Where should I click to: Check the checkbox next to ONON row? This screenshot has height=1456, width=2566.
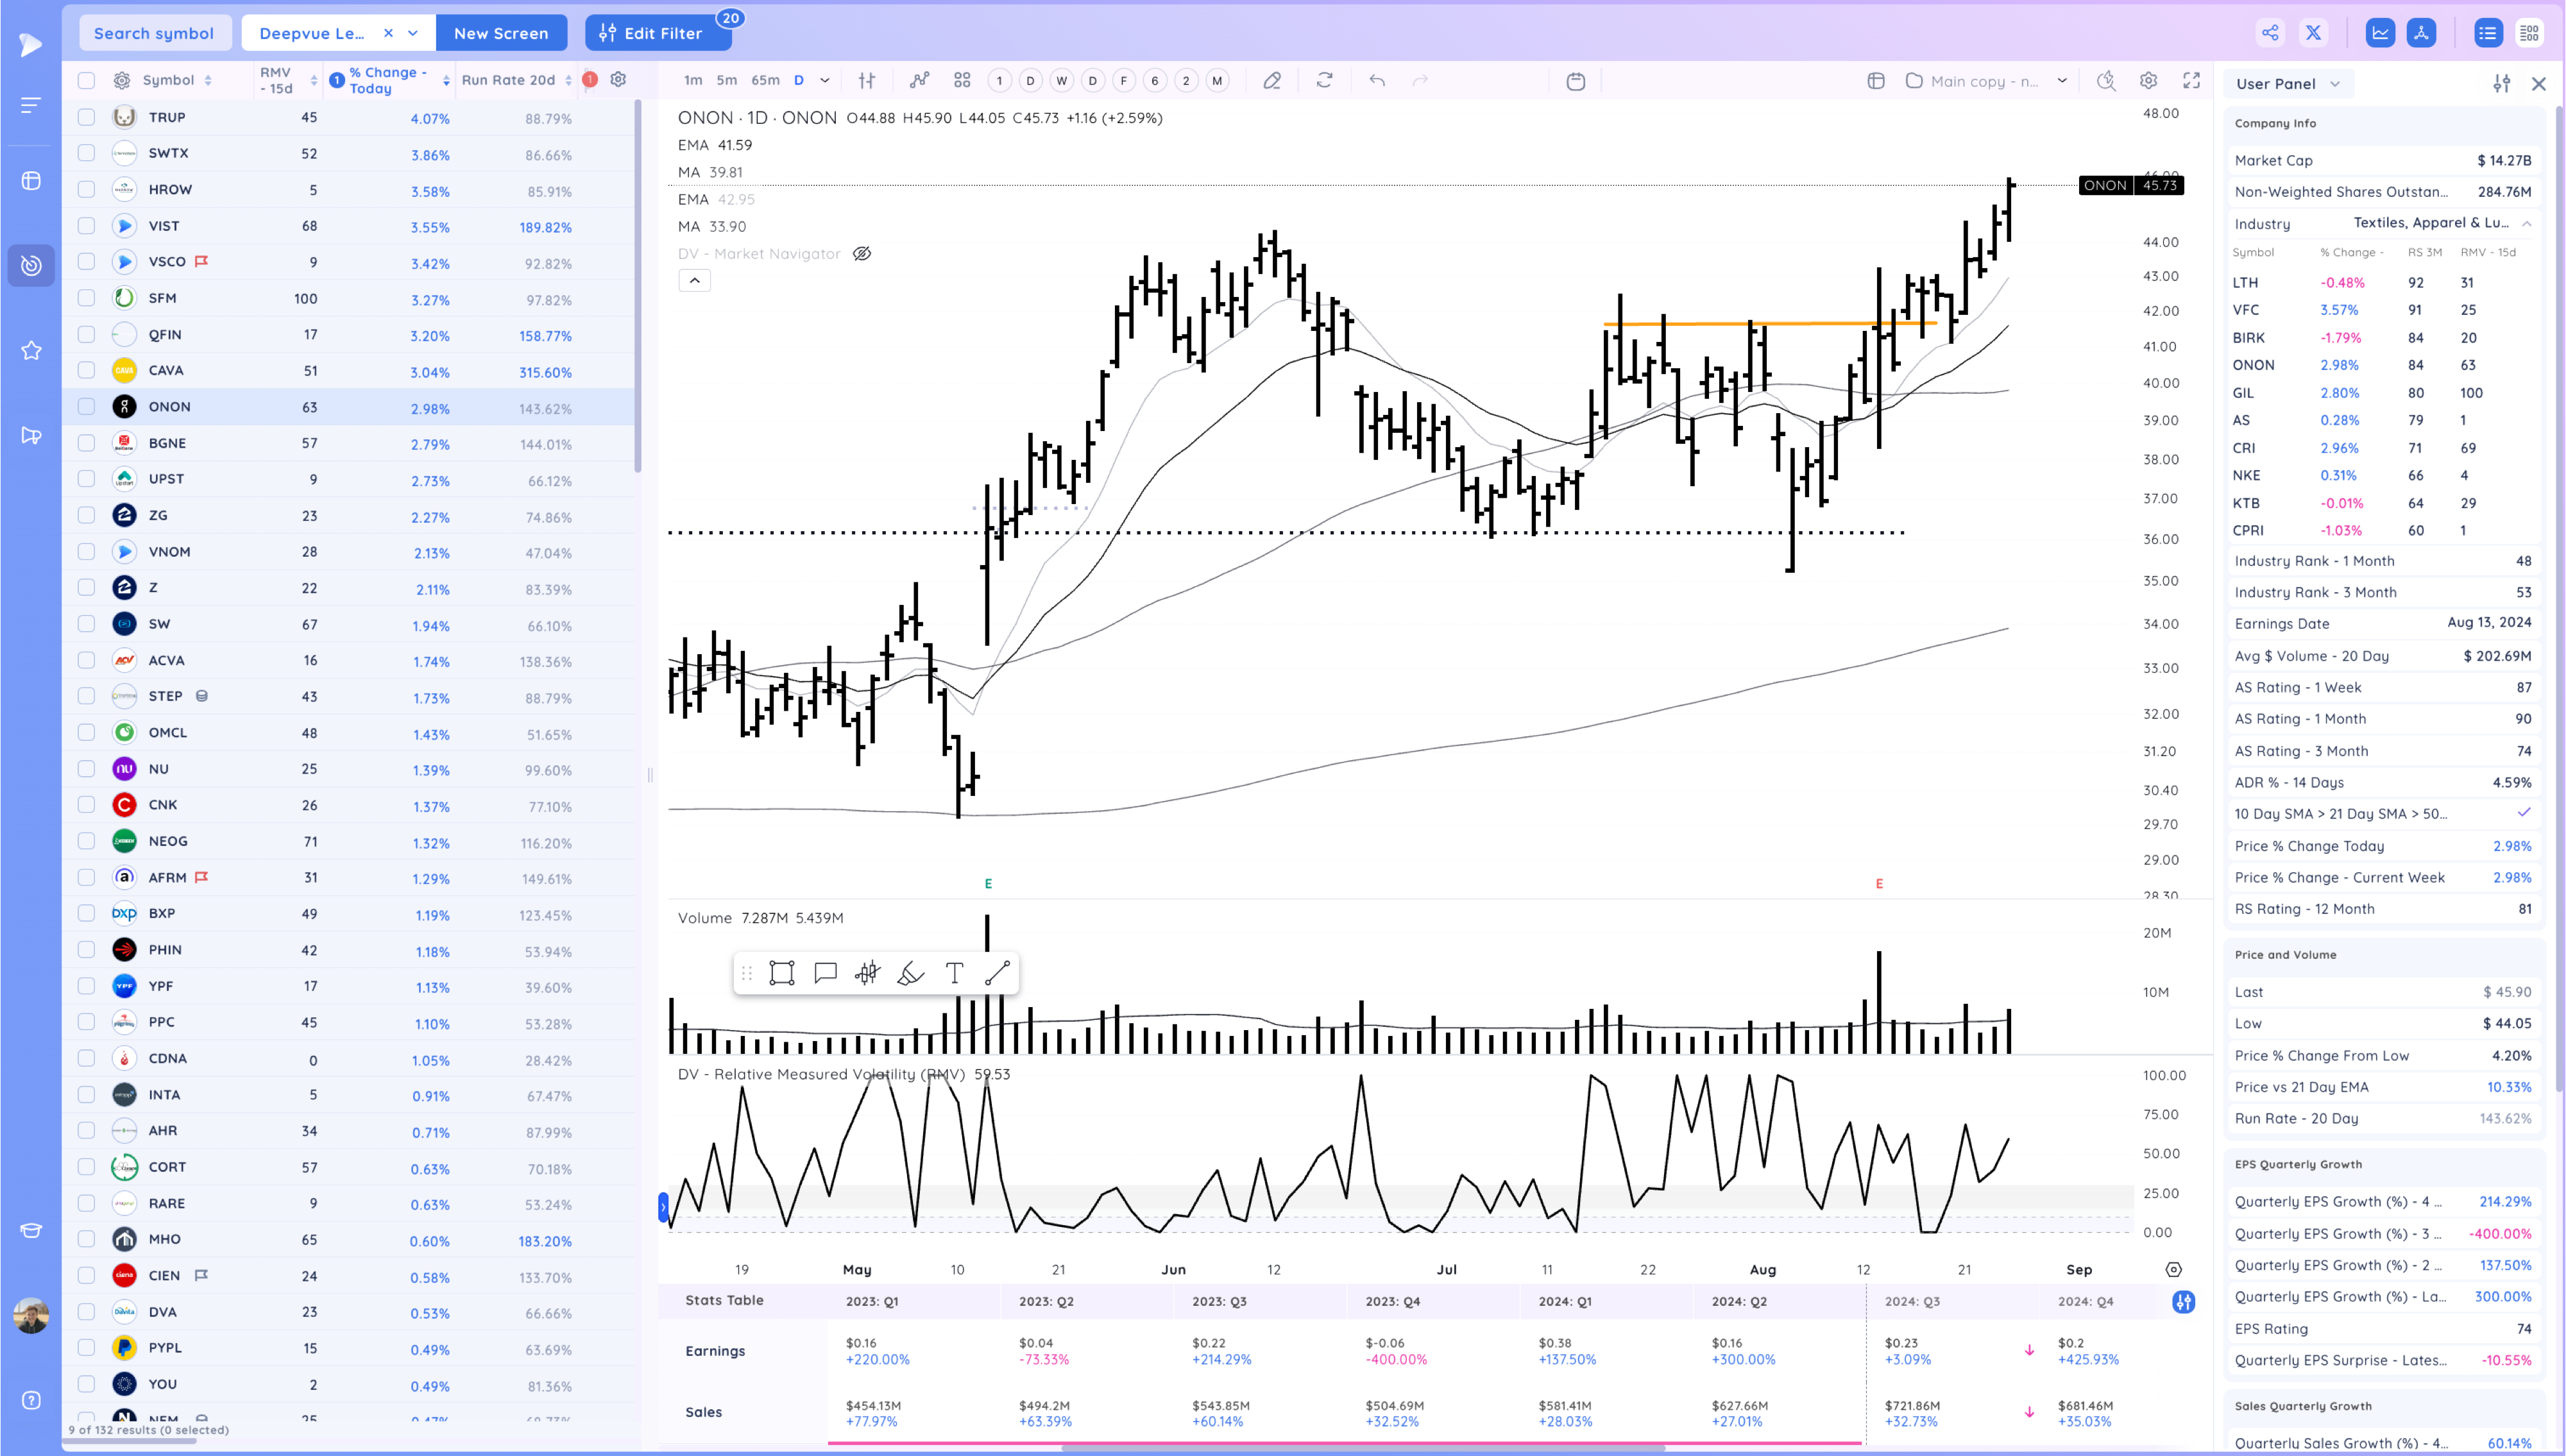pos(86,407)
